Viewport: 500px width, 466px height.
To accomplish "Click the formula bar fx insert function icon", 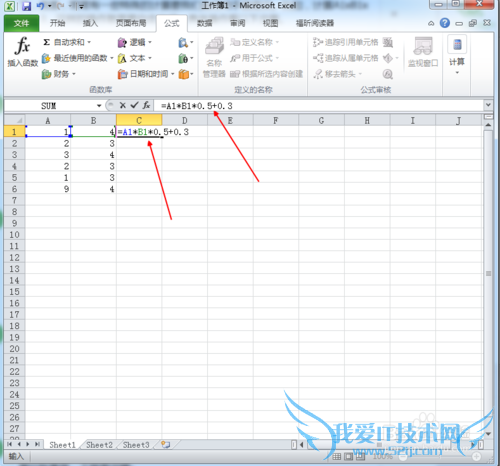I will coord(146,105).
